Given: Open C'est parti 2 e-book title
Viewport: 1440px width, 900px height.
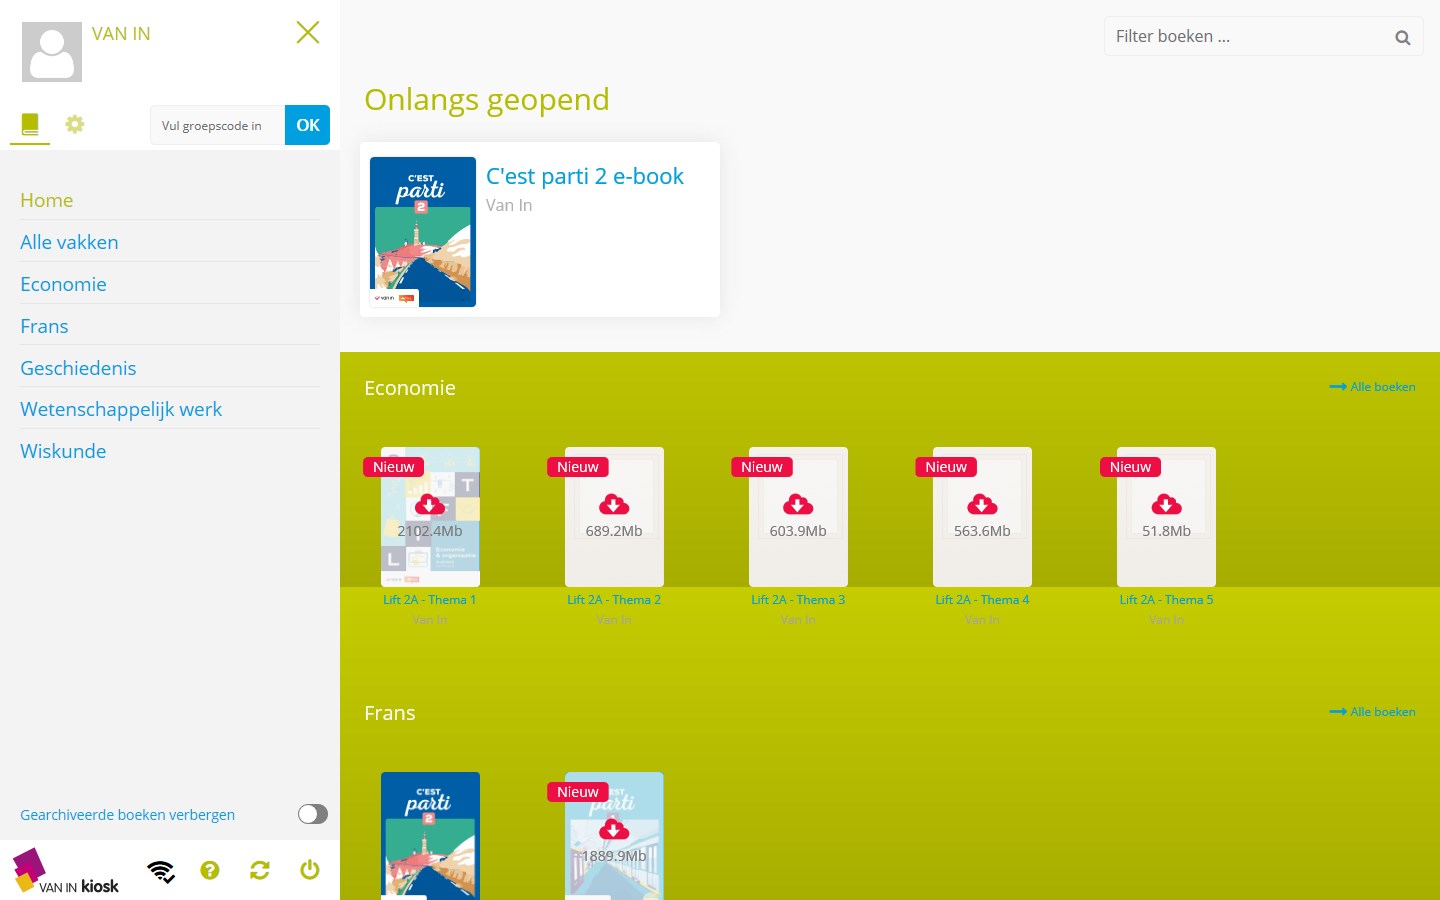Looking at the screenshot, I should [585, 176].
